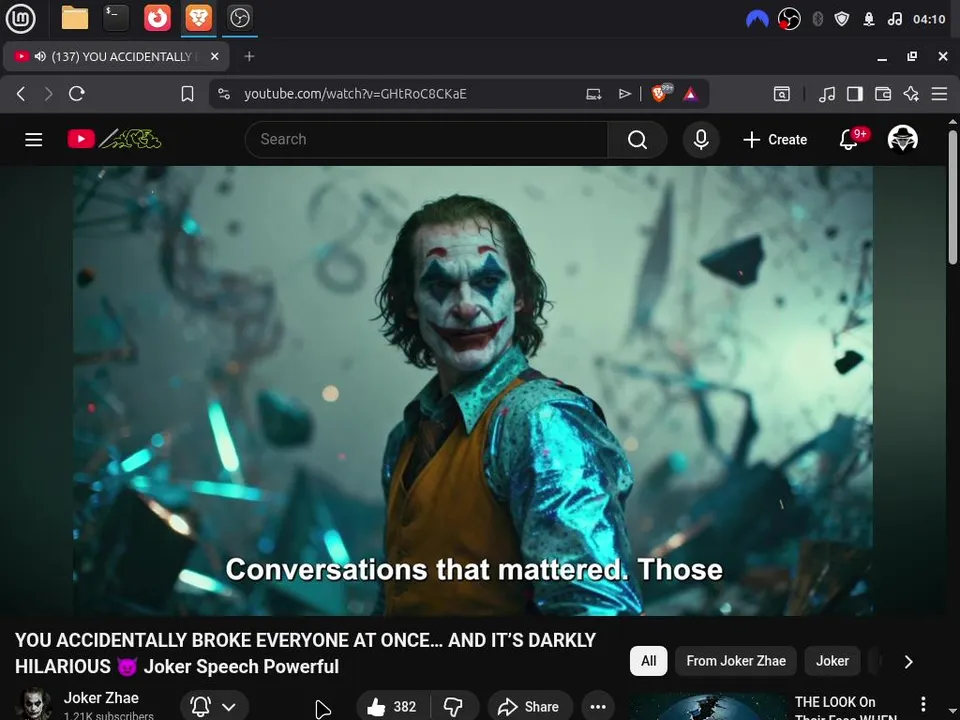Click the video title text

[305, 653]
